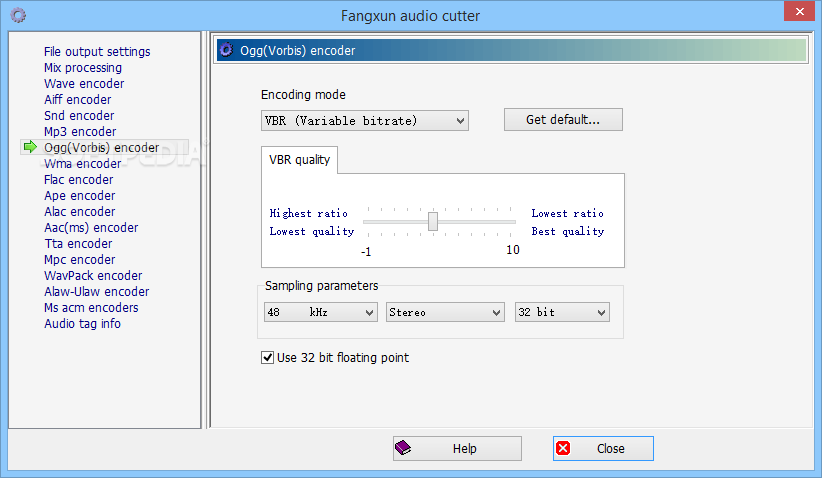This screenshot has width=822, height=478.
Task: Open Alaw-Ulaw encoder settings
Action: [x=96, y=291]
